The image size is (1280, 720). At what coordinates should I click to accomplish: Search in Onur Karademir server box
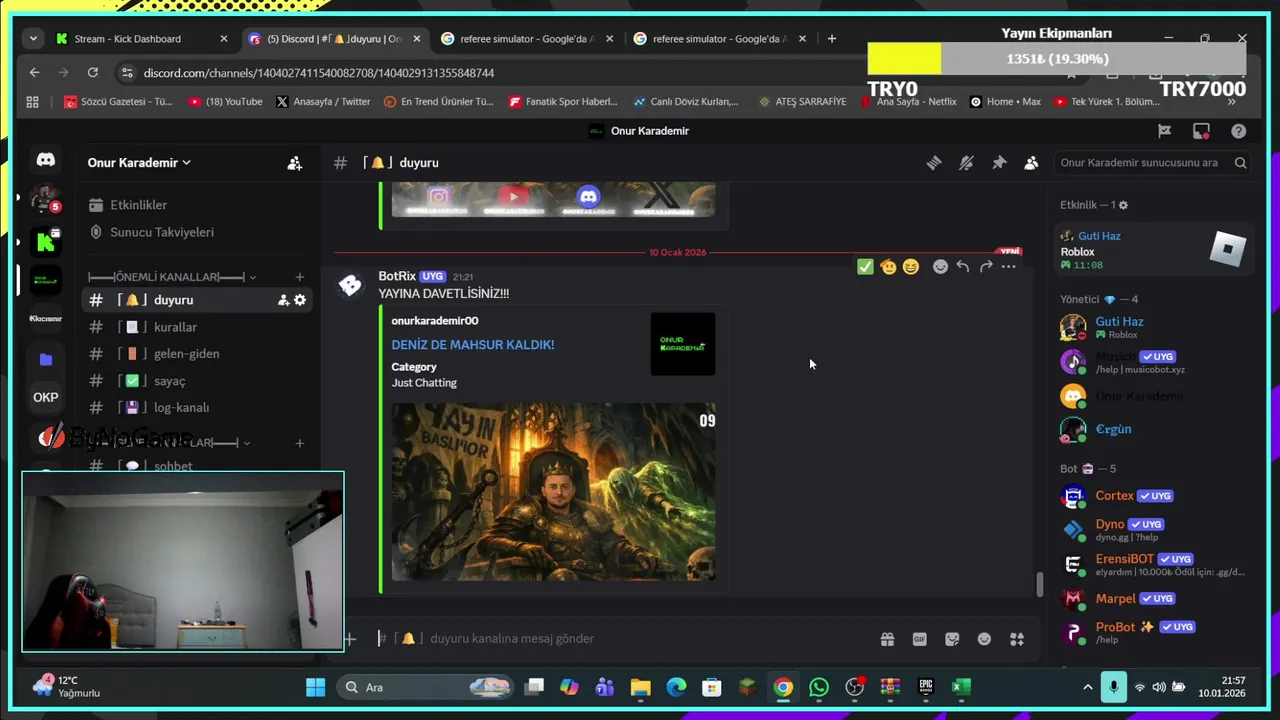click(1153, 163)
